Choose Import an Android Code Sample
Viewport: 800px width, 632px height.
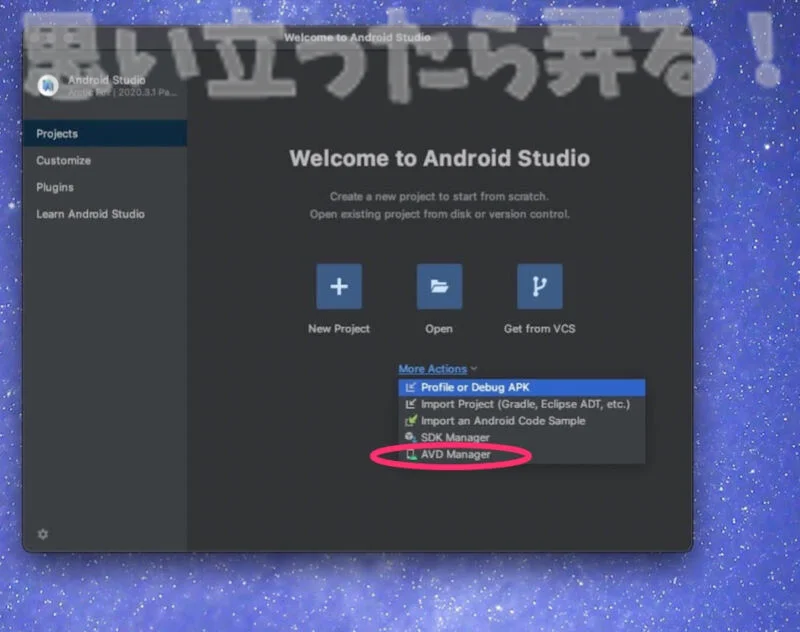[x=521, y=421]
